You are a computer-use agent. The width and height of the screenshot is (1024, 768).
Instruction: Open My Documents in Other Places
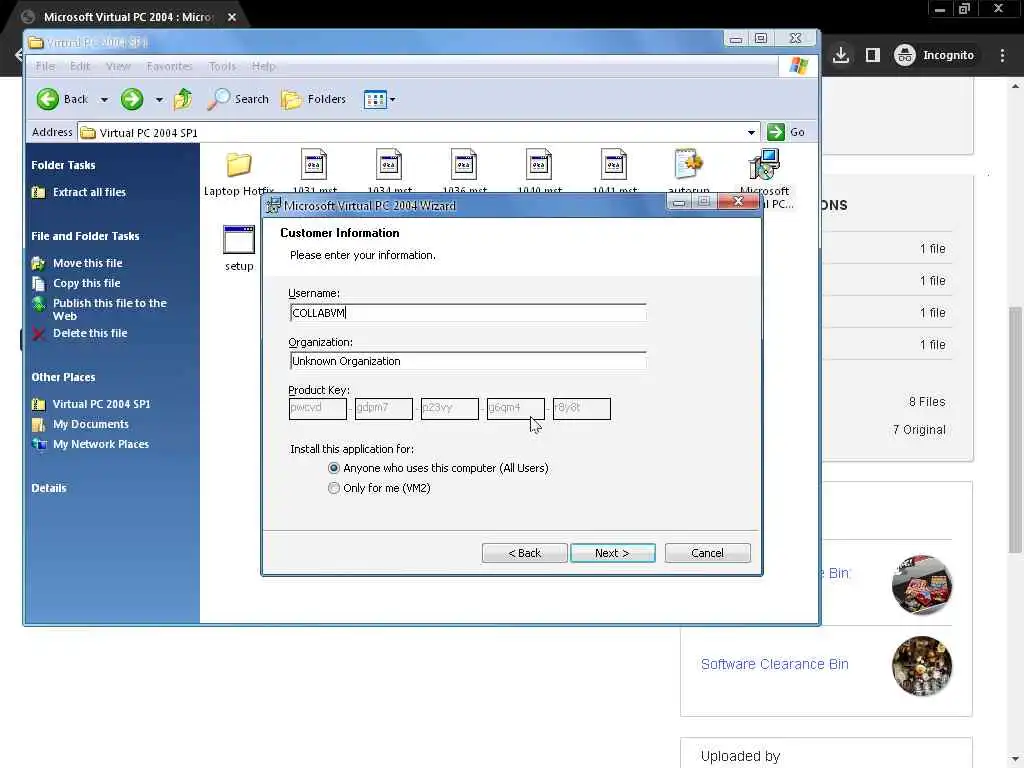(x=91, y=424)
